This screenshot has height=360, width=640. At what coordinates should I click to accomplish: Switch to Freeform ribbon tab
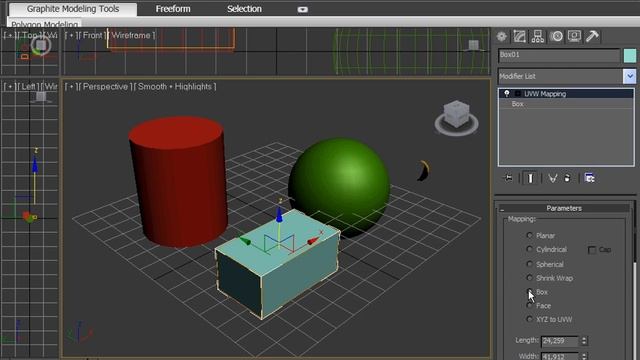tap(173, 9)
